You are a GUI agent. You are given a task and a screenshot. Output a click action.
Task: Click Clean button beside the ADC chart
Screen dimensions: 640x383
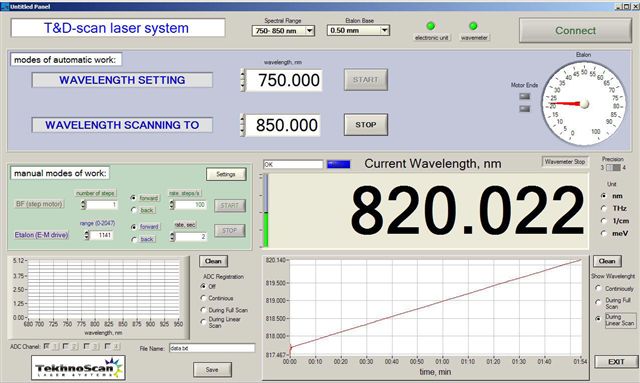coord(213,261)
